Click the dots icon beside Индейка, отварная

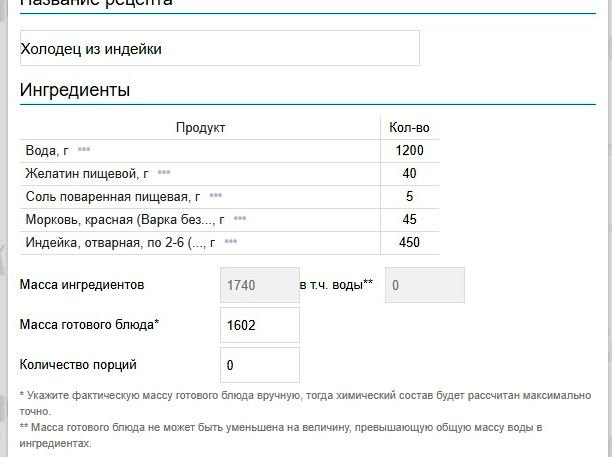pos(231,242)
